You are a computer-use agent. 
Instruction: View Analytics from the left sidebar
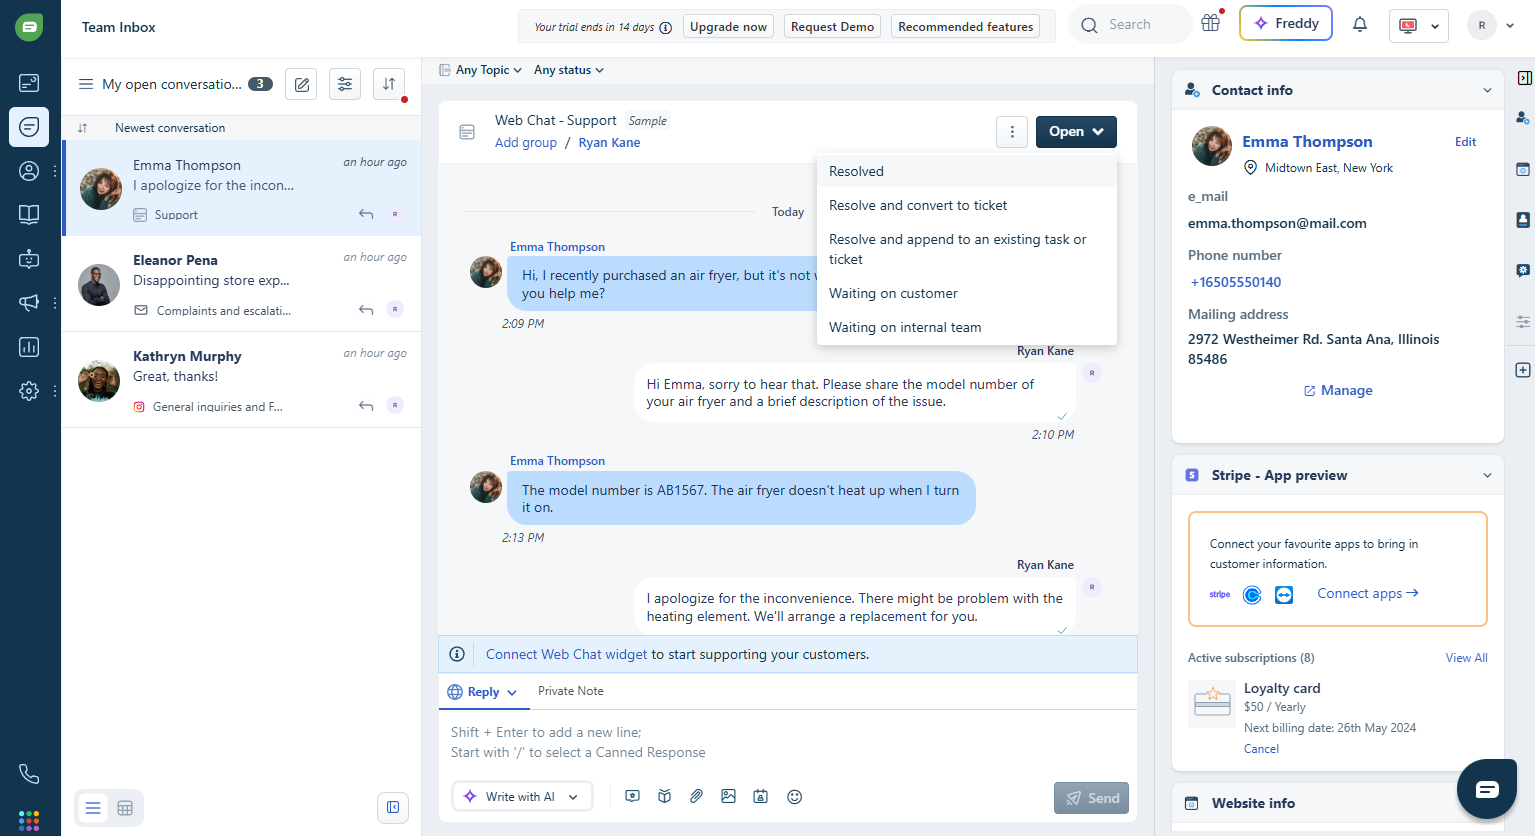coord(29,346)
